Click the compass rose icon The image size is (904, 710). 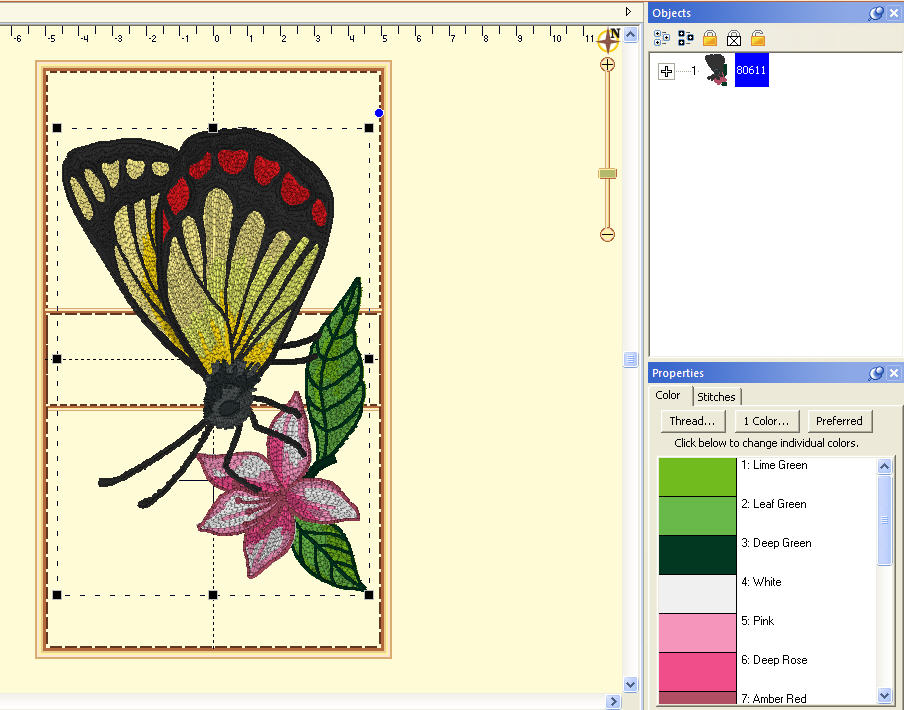[608, 40]
